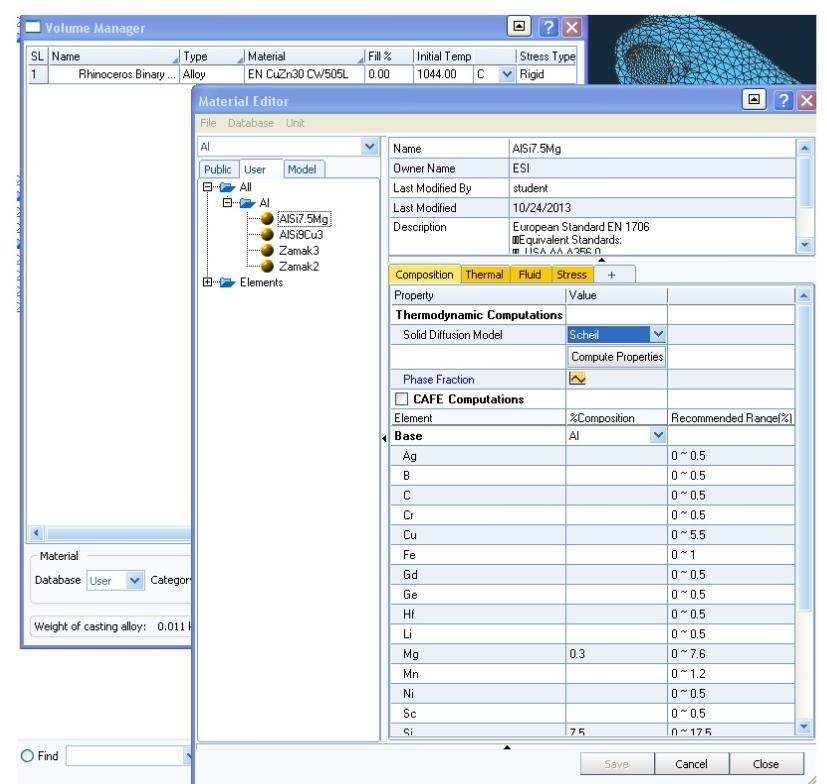
Task: Click the AlSi9Cu3 material sphere icon
Action: (x=267, y=234)
